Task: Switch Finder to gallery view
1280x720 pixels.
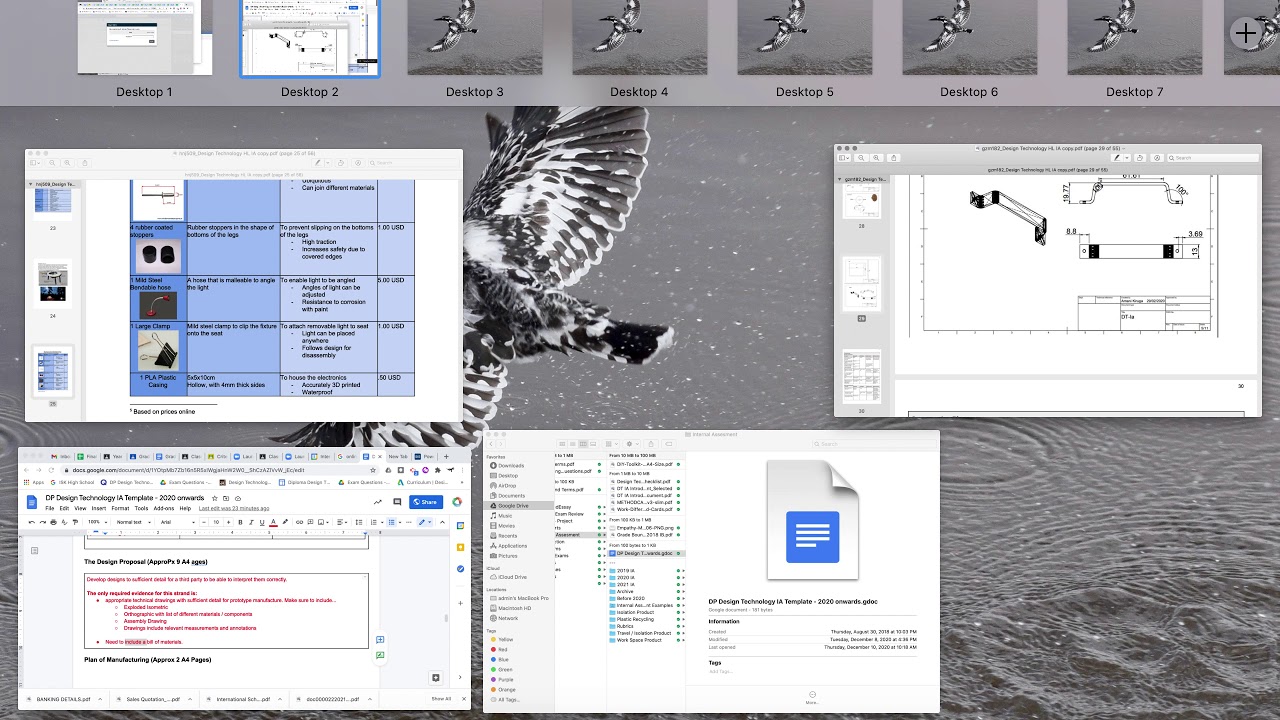Action: click(x=593, y=444)
